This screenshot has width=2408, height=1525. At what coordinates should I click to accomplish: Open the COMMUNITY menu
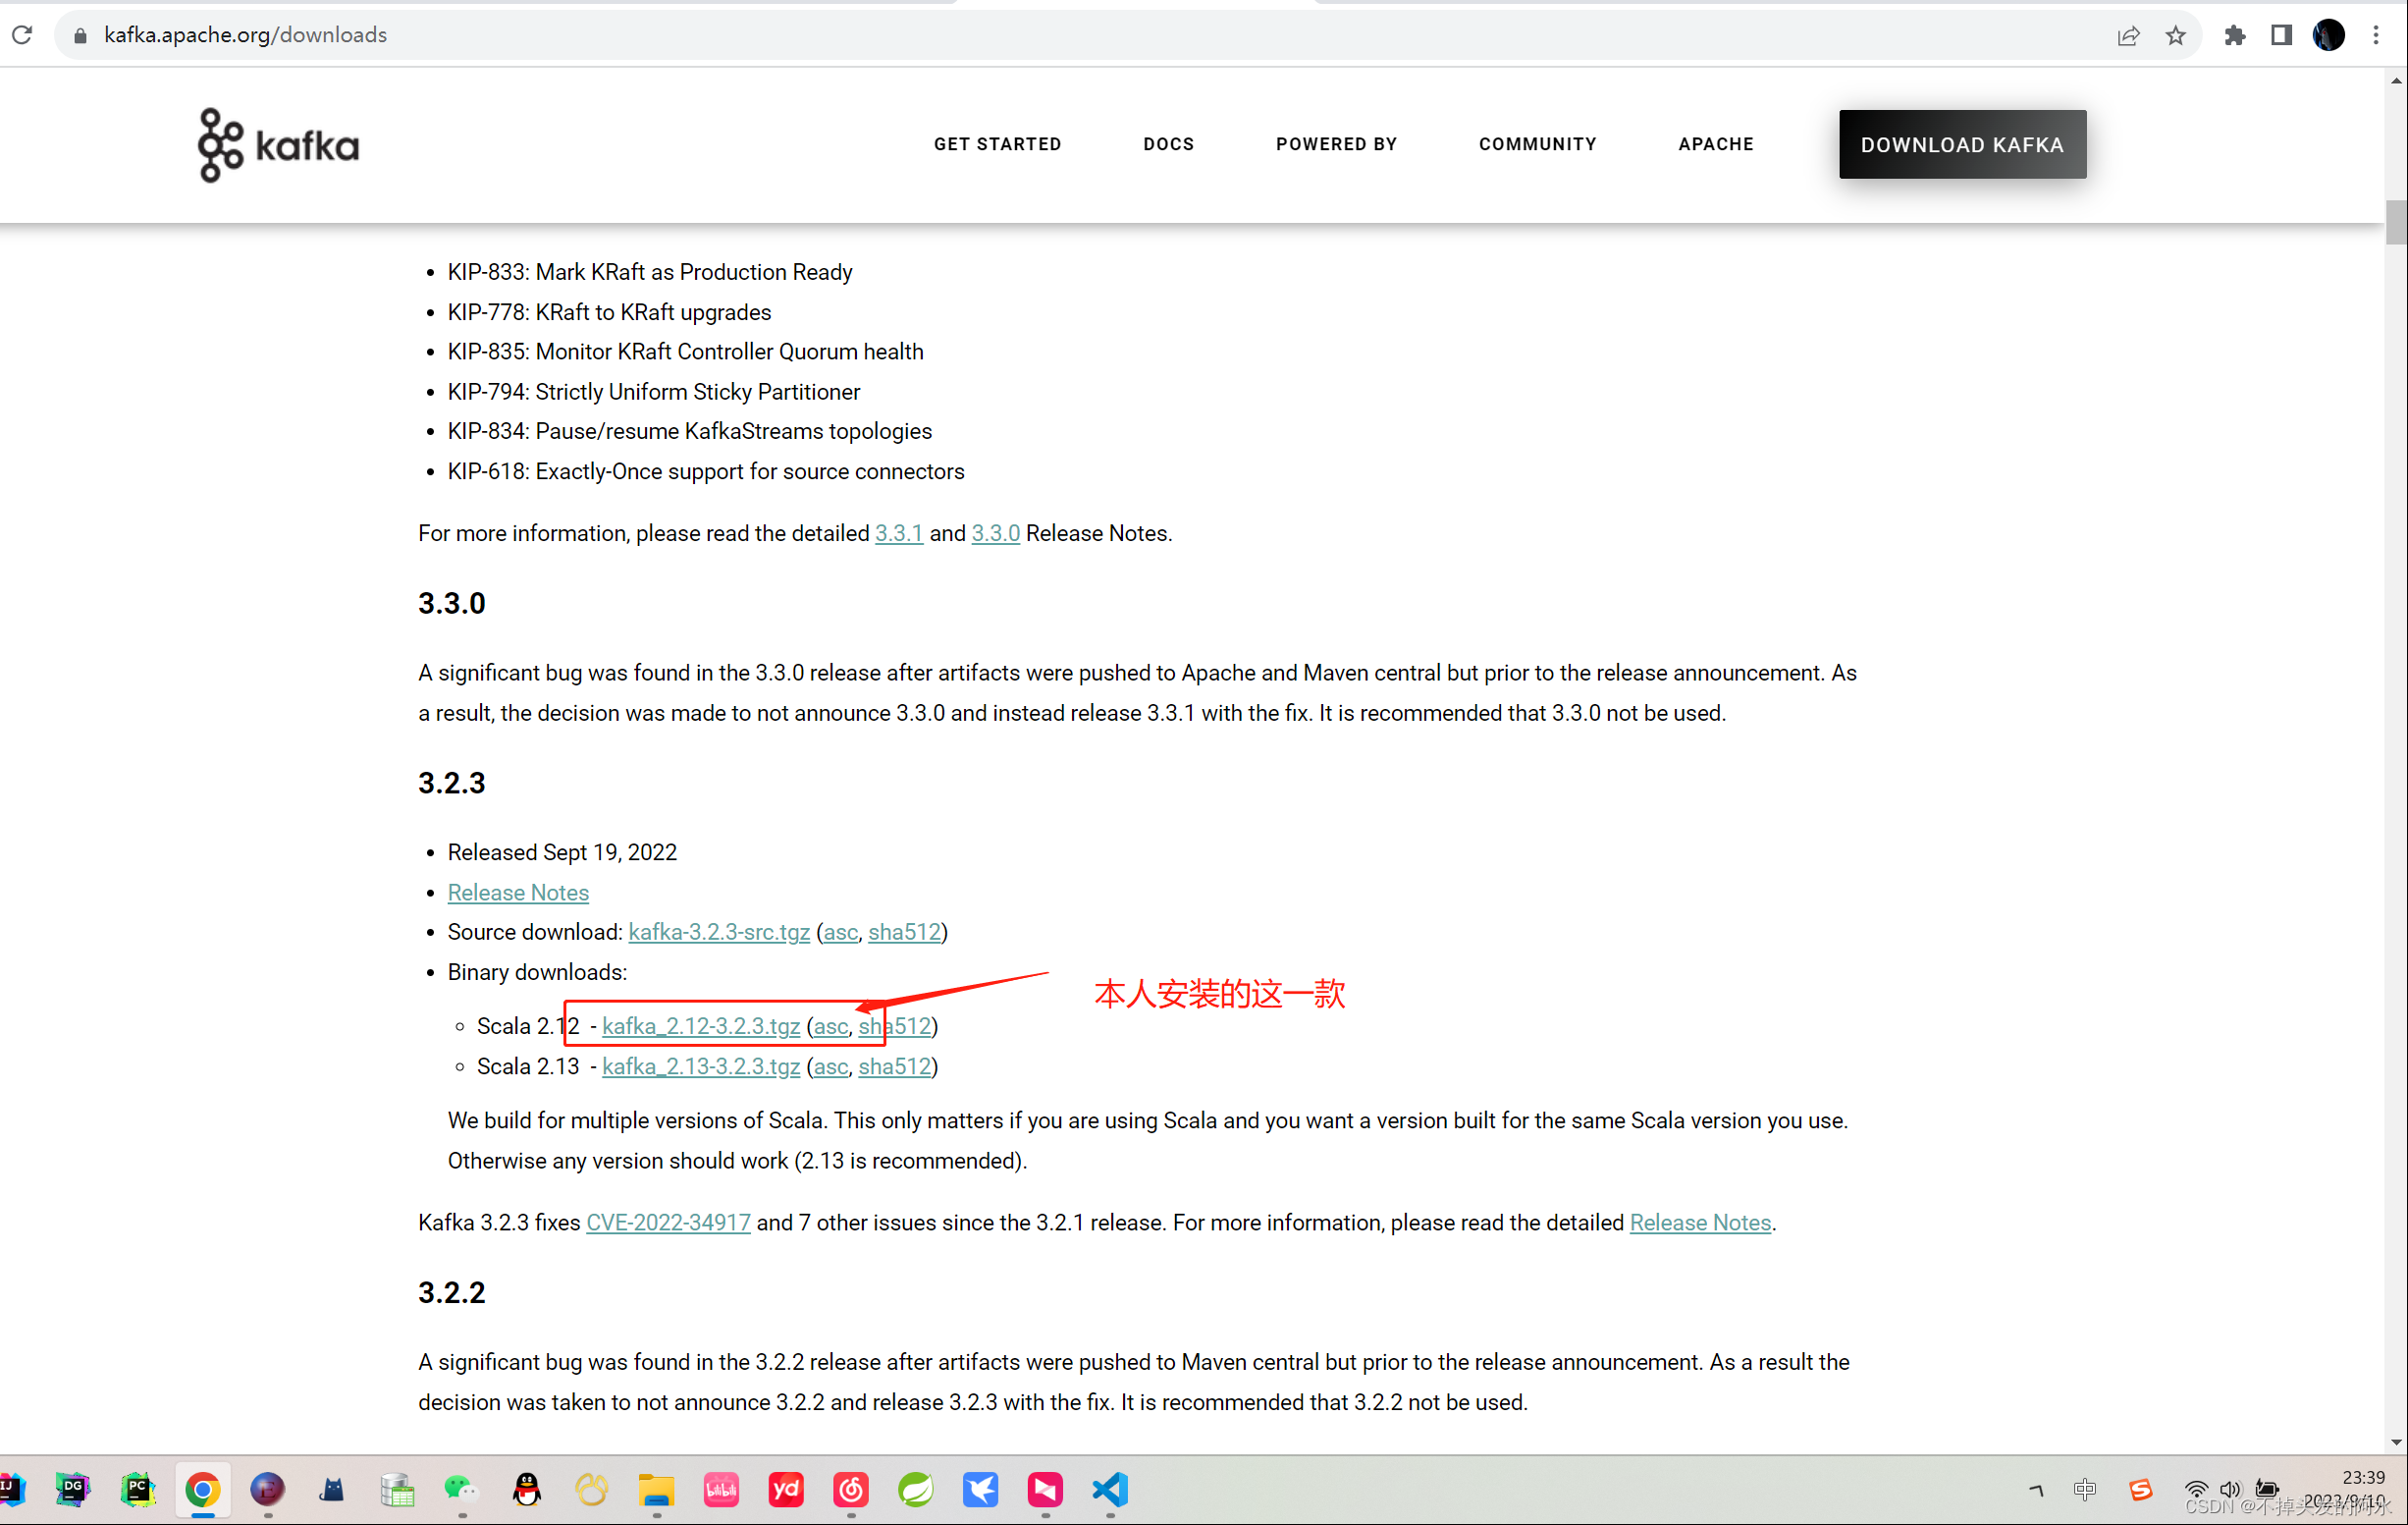pos(1538,144)
